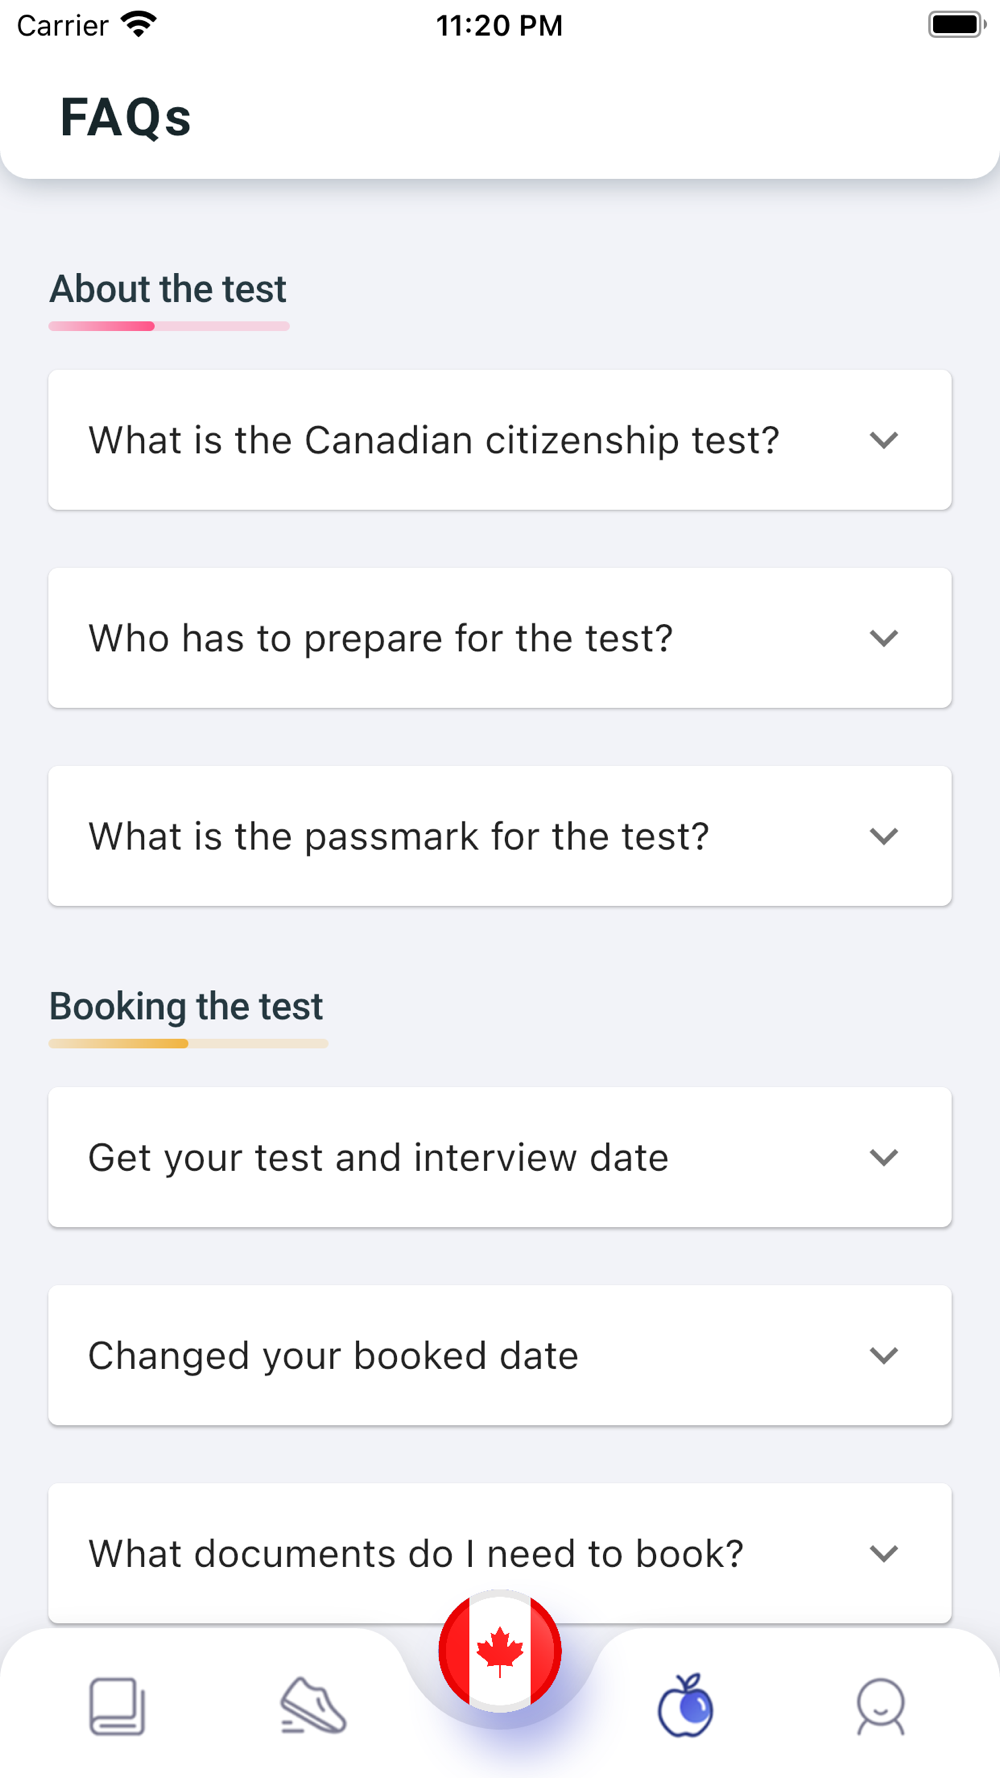Expand chevron next to passmark question
1000x1778 pixels.
[x=884, y=836]
